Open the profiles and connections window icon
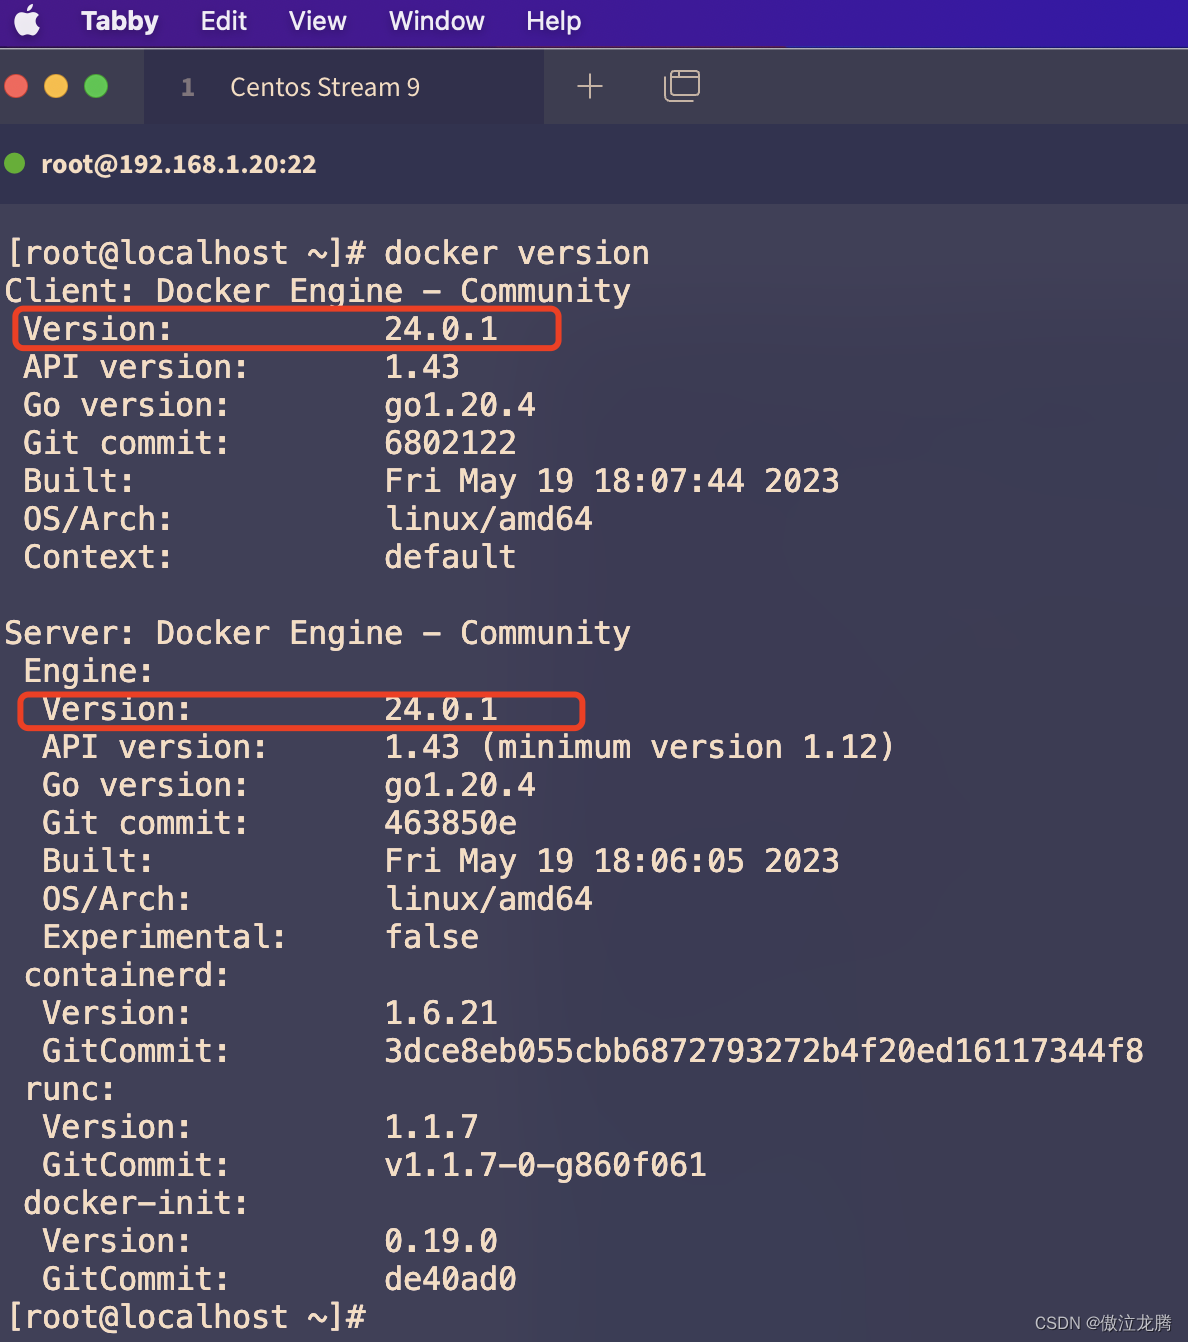Screen dimensions: 1188x1342 (682, 86)
